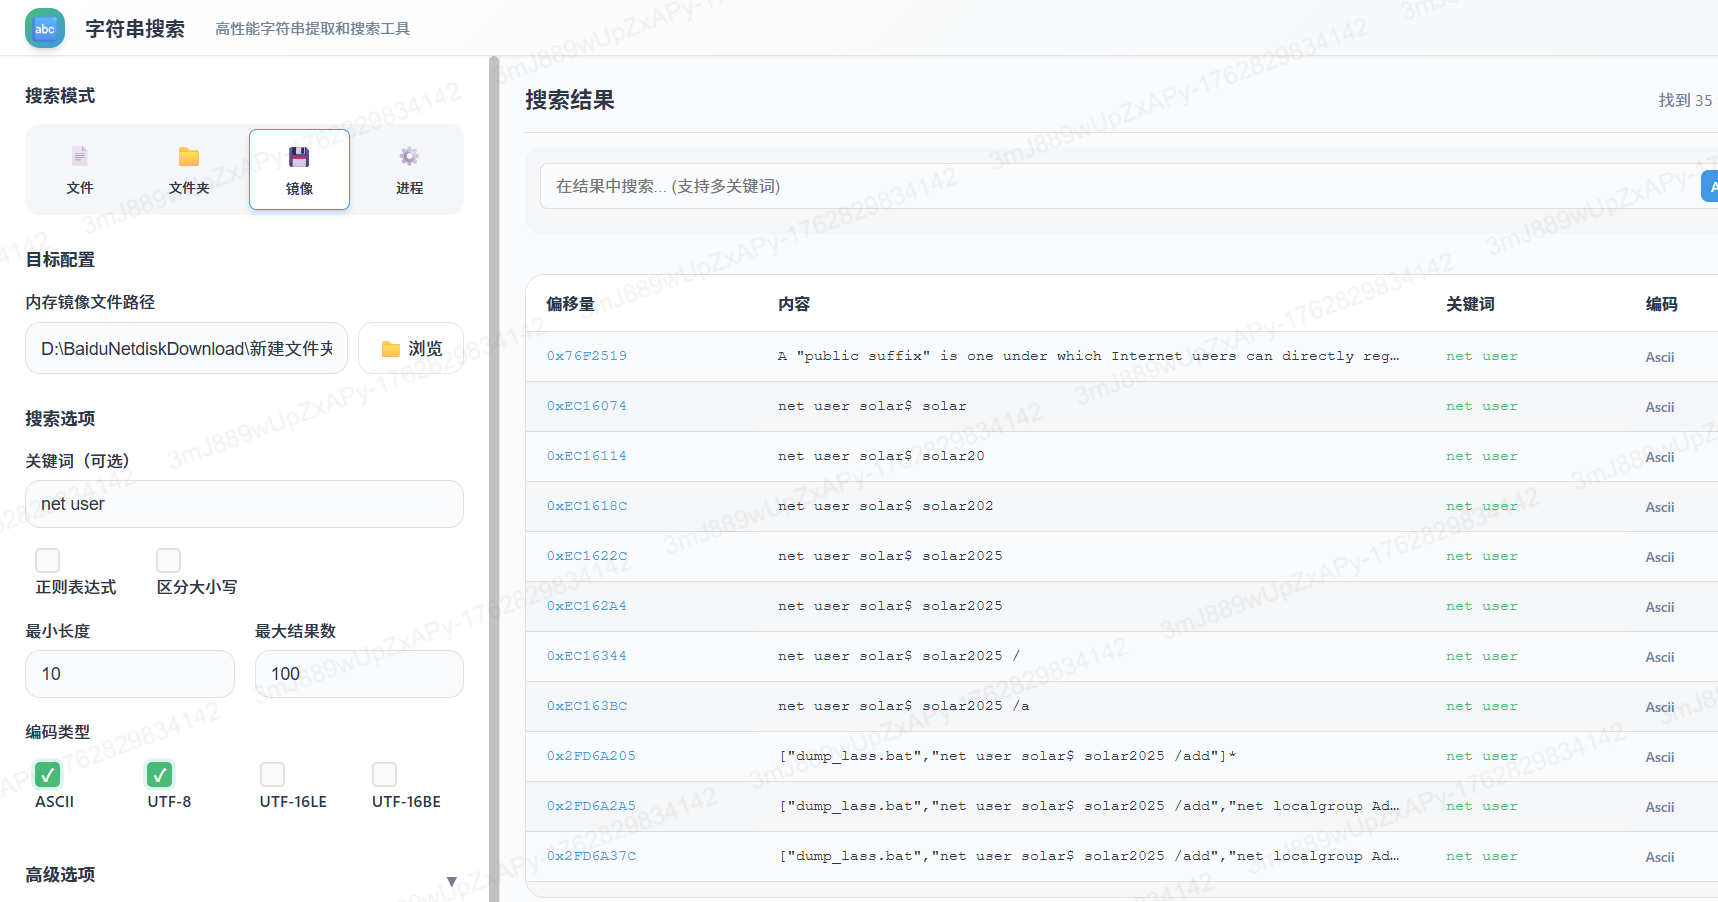Click the 关键词 column header
The image size is (1718, 902).
point(1470,304)
